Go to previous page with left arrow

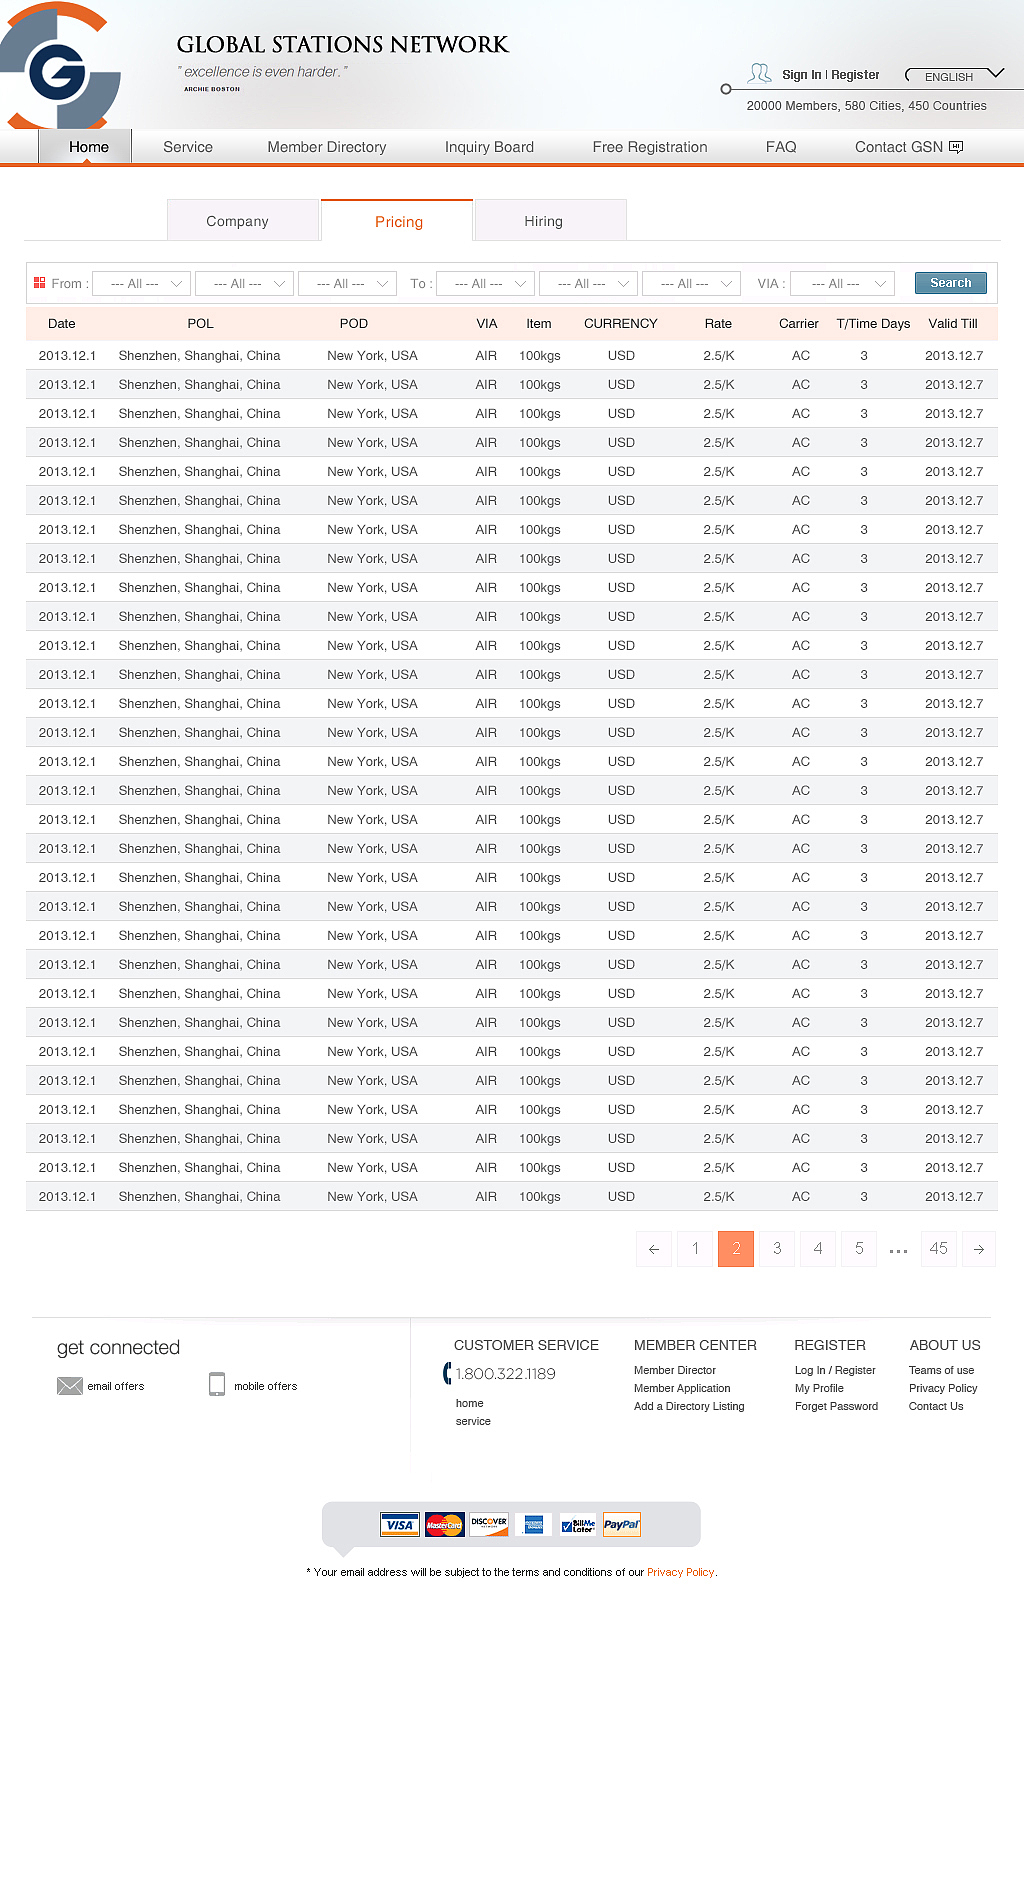(654, 1249)
